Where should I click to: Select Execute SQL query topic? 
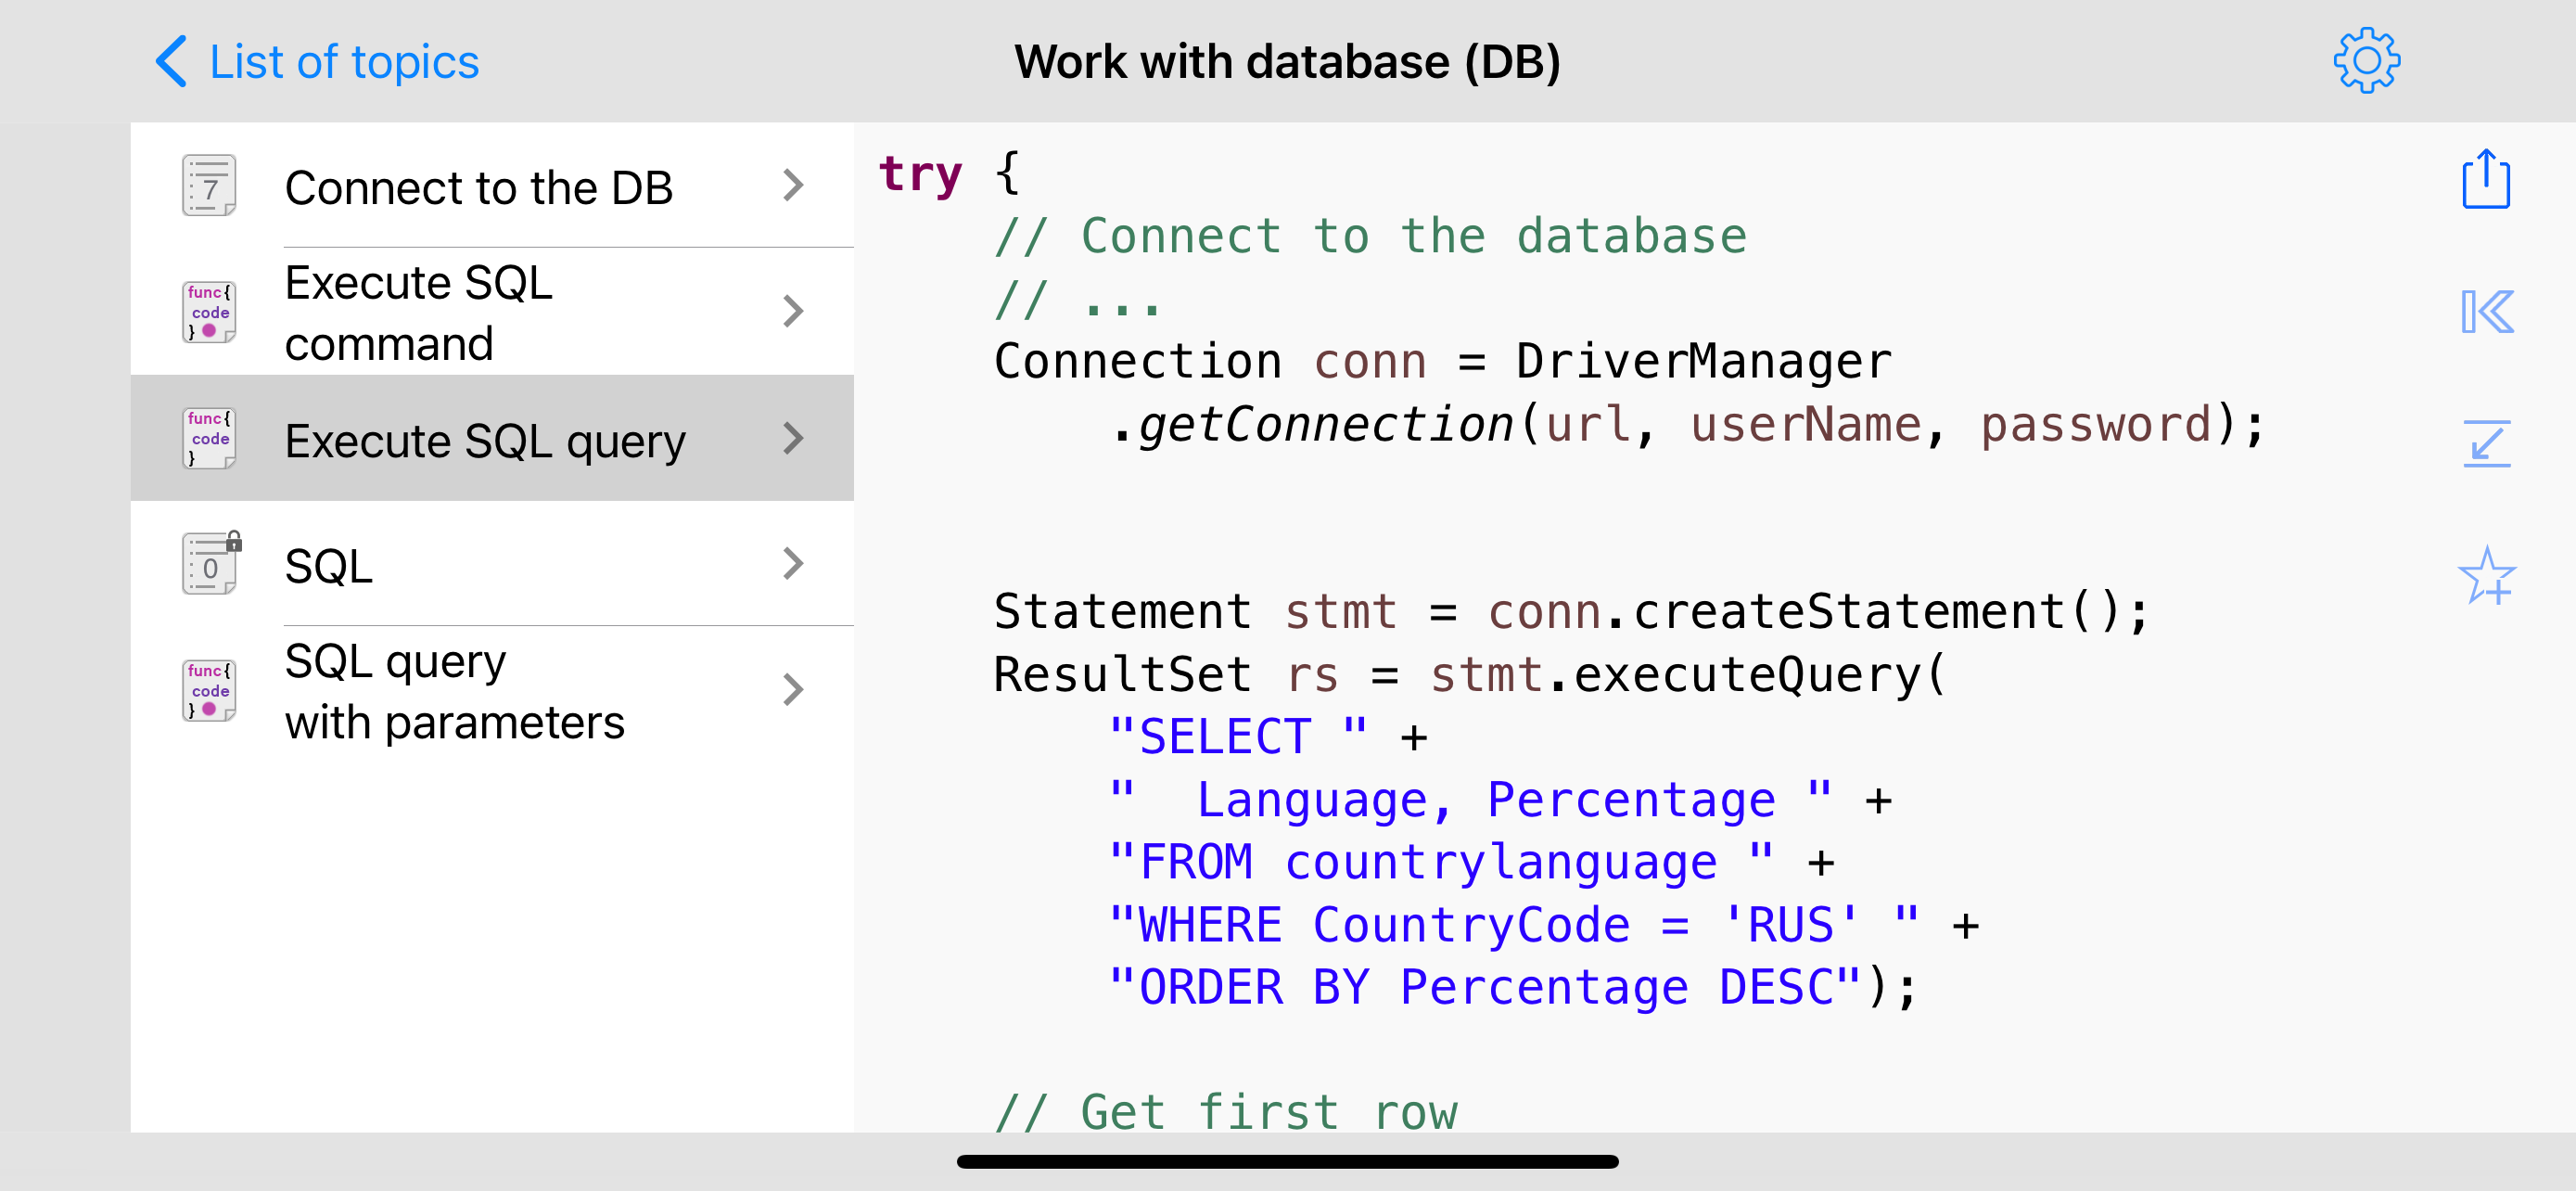[x=485, y=440]
